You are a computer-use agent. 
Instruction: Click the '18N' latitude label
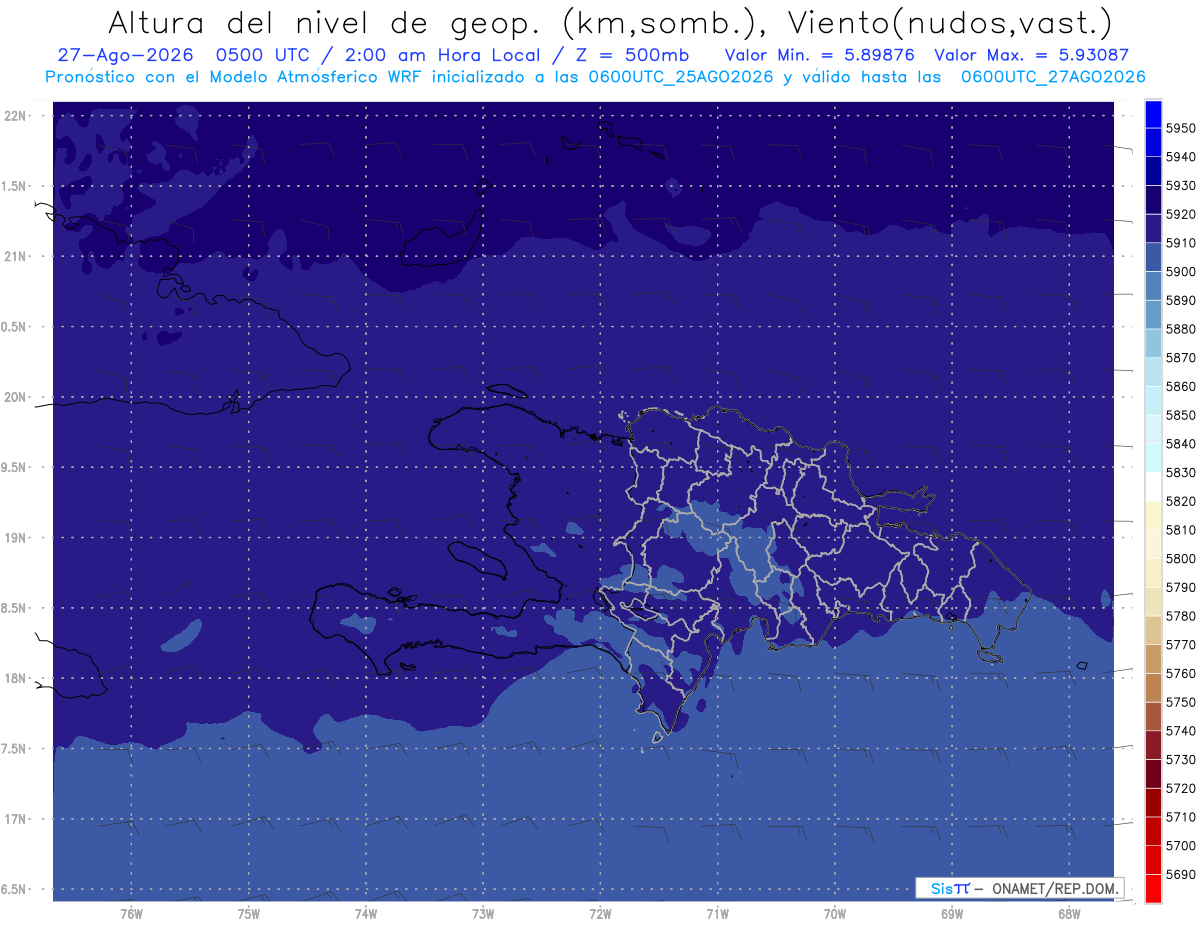17,678
